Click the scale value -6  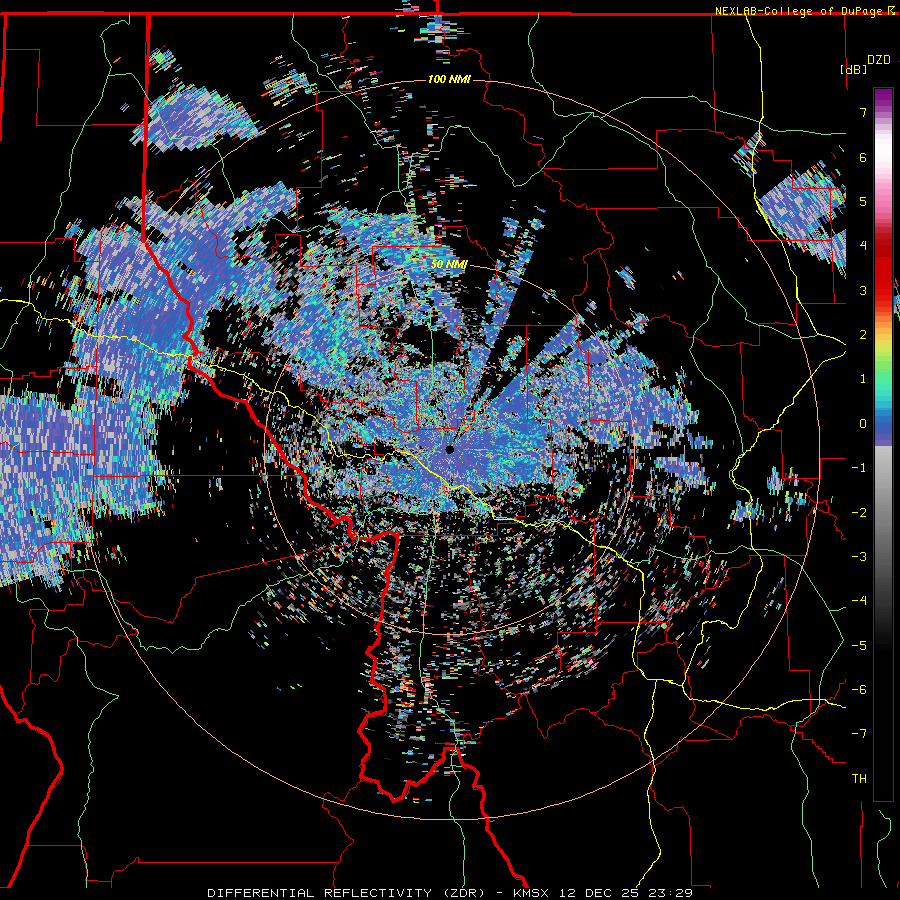point(859,690)
